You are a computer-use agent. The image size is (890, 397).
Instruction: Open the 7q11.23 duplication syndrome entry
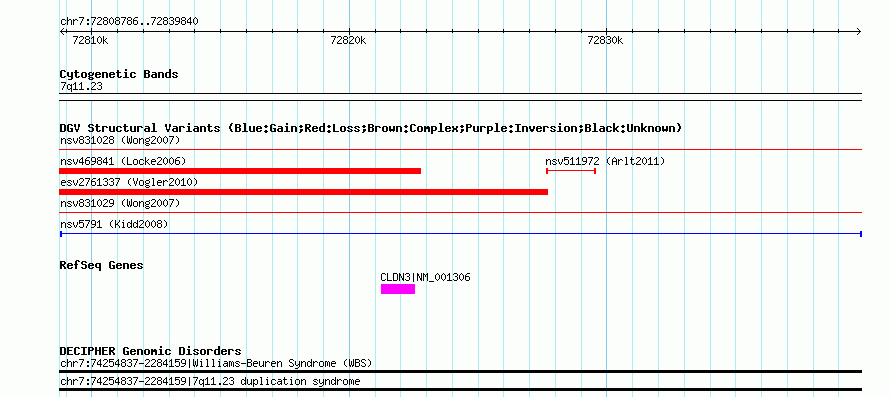pyautogui.click(x=210, y=381)
